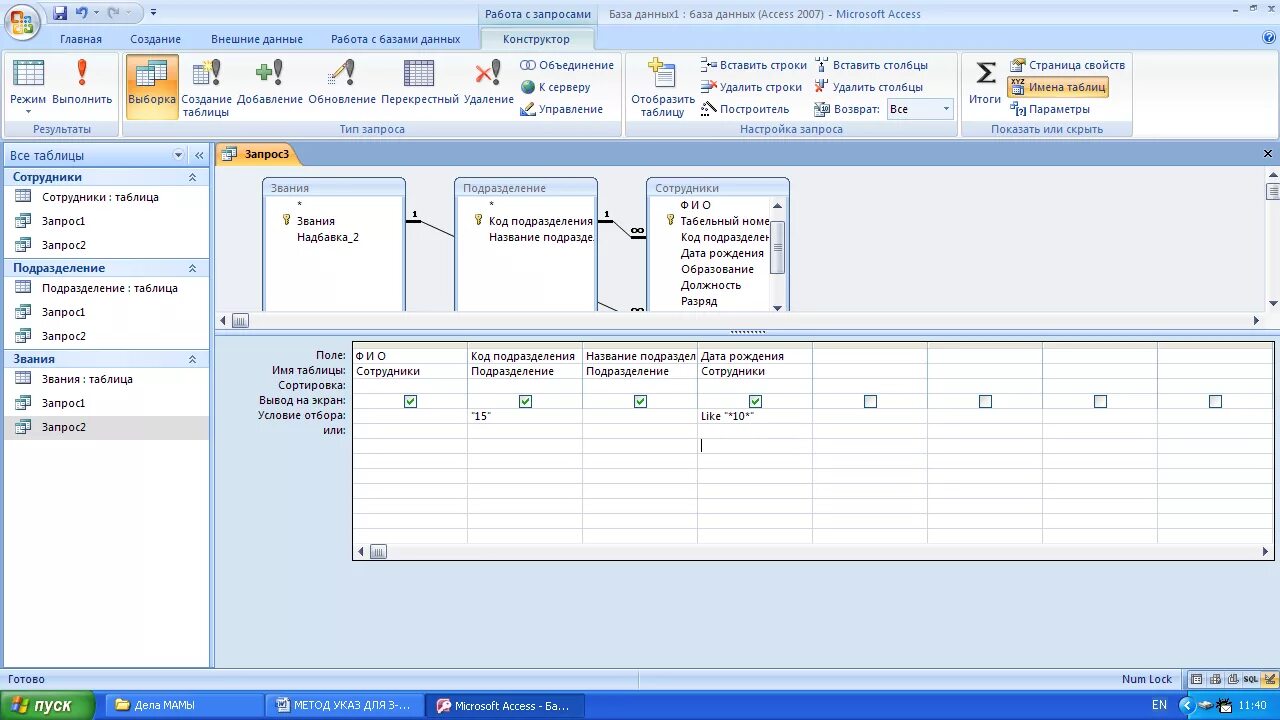Open the help question mark icon
This screenshot has width=1280, height=720.
coord(1268,39)
